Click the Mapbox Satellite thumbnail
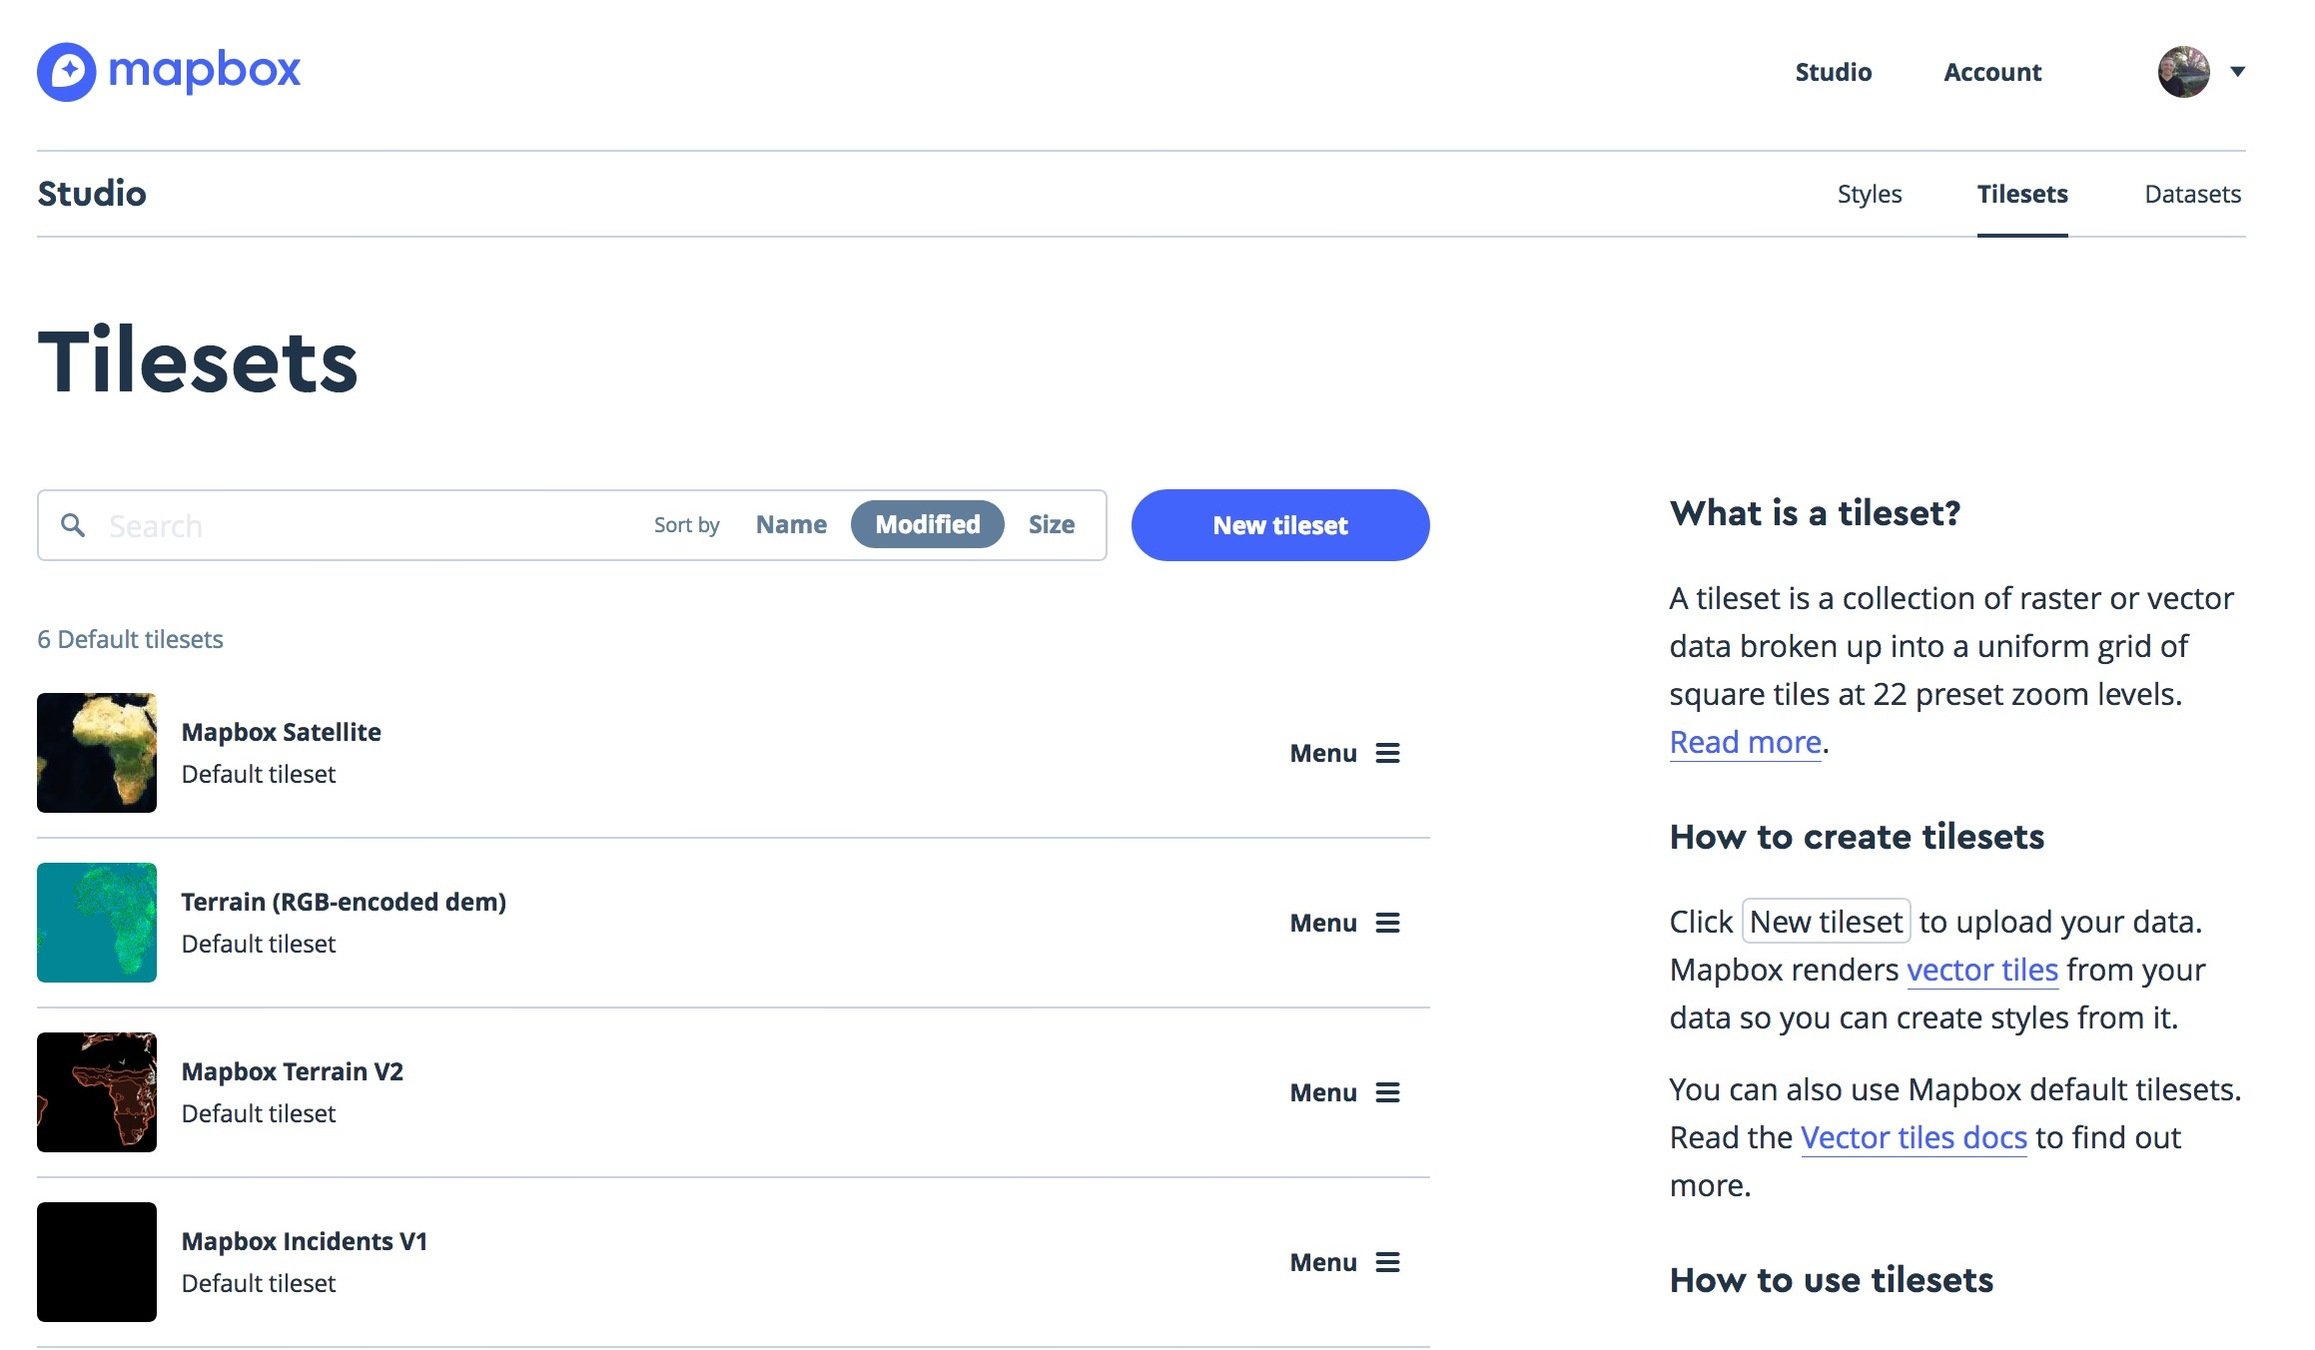This screenshot has height=1350, width=2315. [97, 753]
